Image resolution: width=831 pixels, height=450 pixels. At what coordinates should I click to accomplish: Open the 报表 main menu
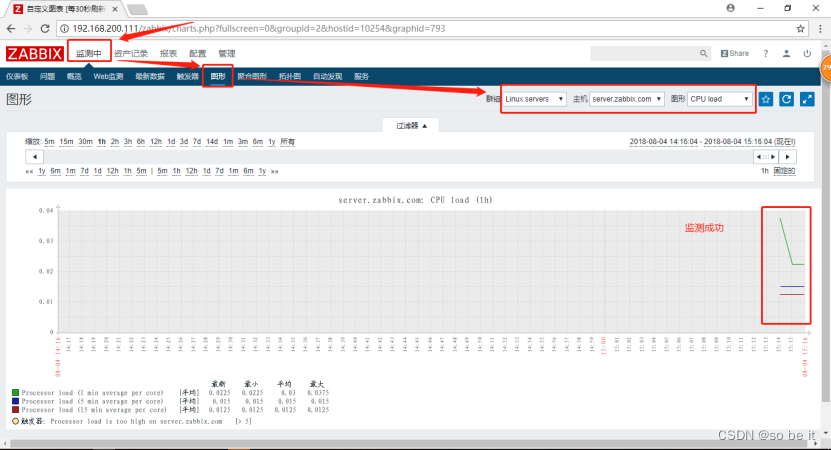169,54
